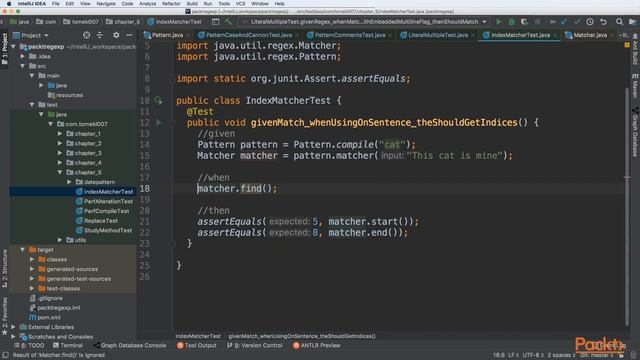640x360 pixels.
Task: Expand the utils package
Action: pyautogui.click(x=60, y=240)
